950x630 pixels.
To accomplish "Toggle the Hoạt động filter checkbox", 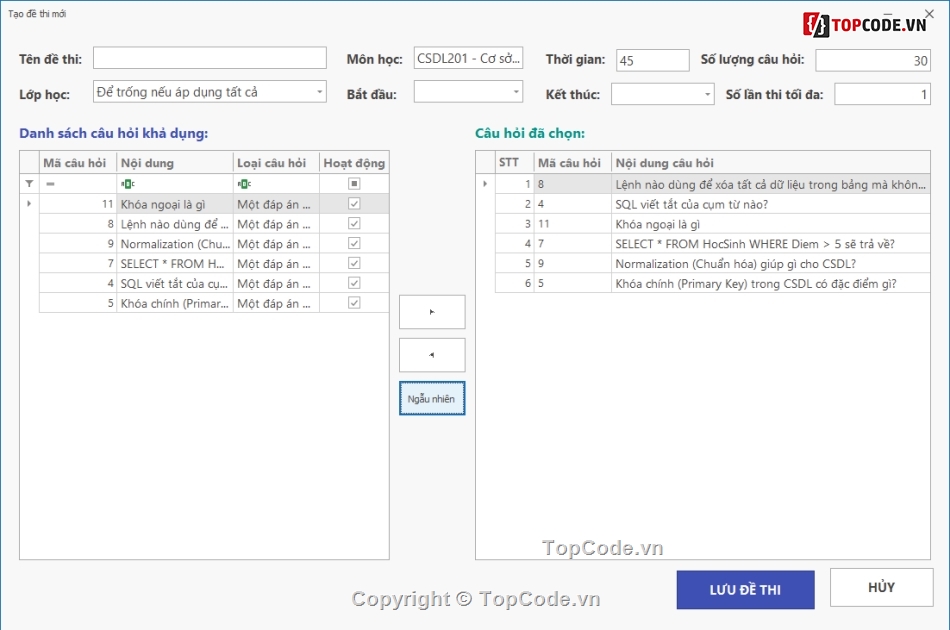I will tap(354, 184).
